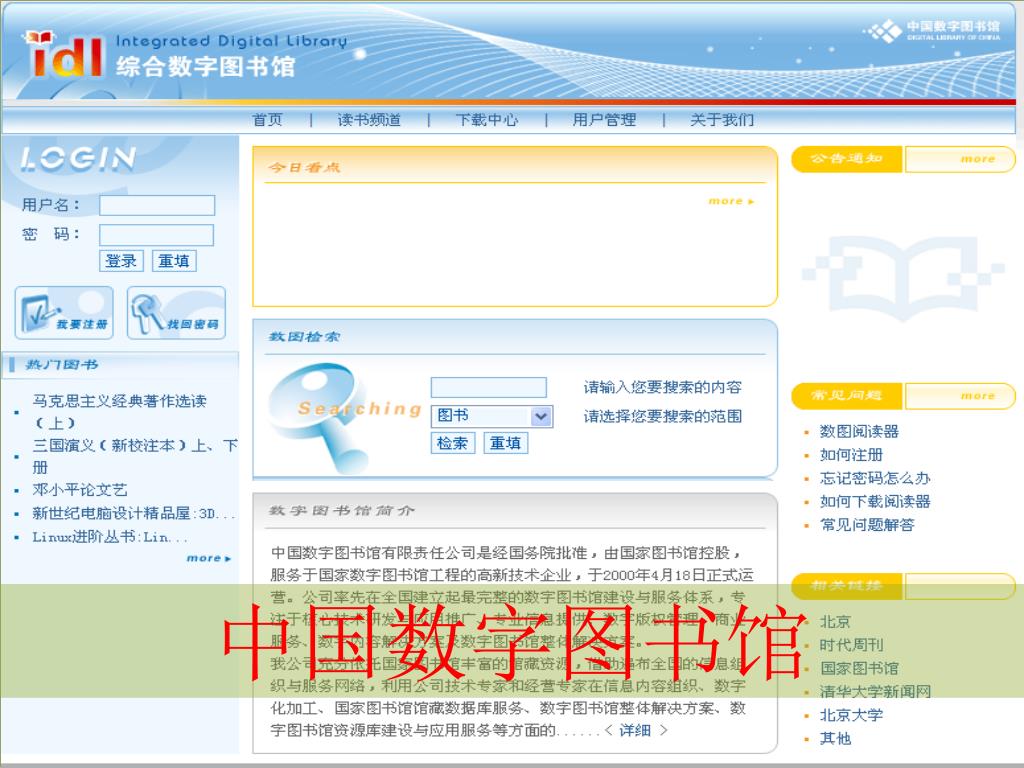The width and height of the screenshot is (1024, 768).
Task: Open the more link under 热门图书
Action: coord(209,558)
